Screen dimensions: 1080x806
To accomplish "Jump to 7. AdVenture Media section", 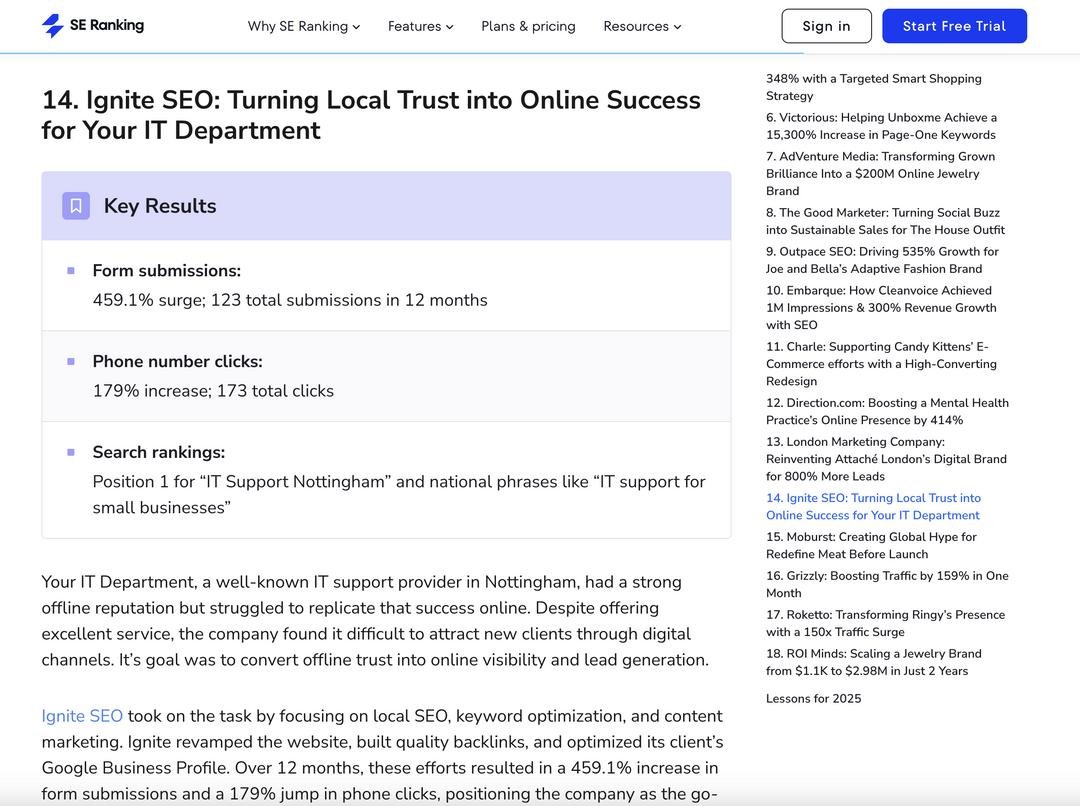I will tap(880, 174).
